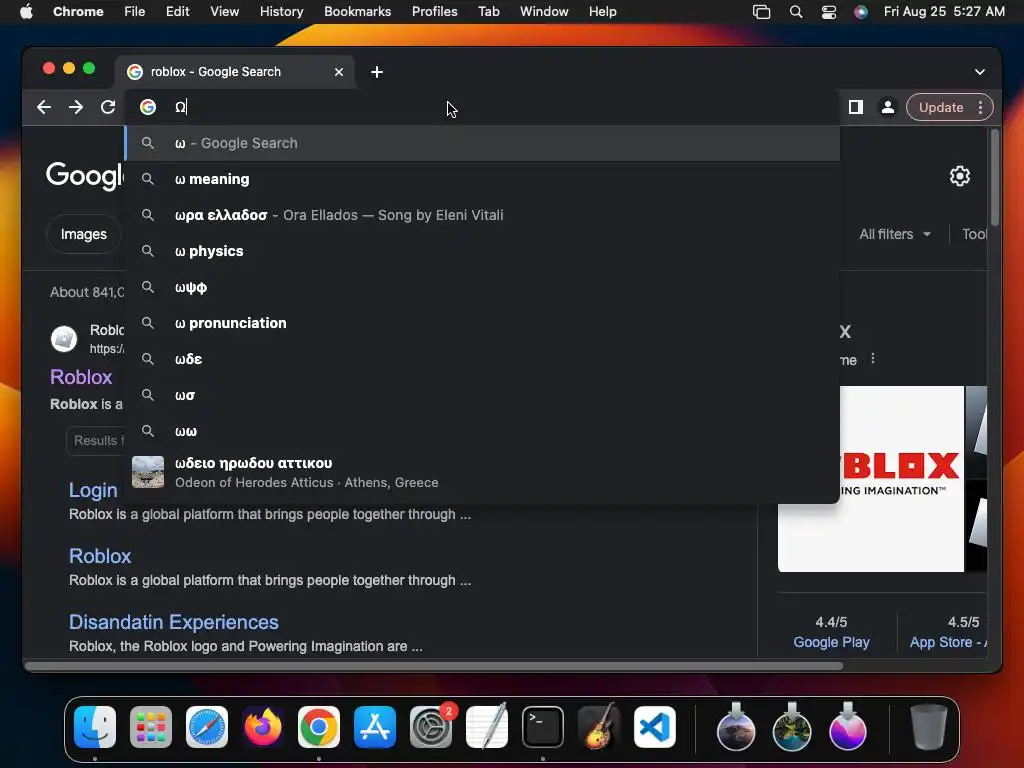
Task: Launch GarageBand from the Dock
Action: [599, 727]
